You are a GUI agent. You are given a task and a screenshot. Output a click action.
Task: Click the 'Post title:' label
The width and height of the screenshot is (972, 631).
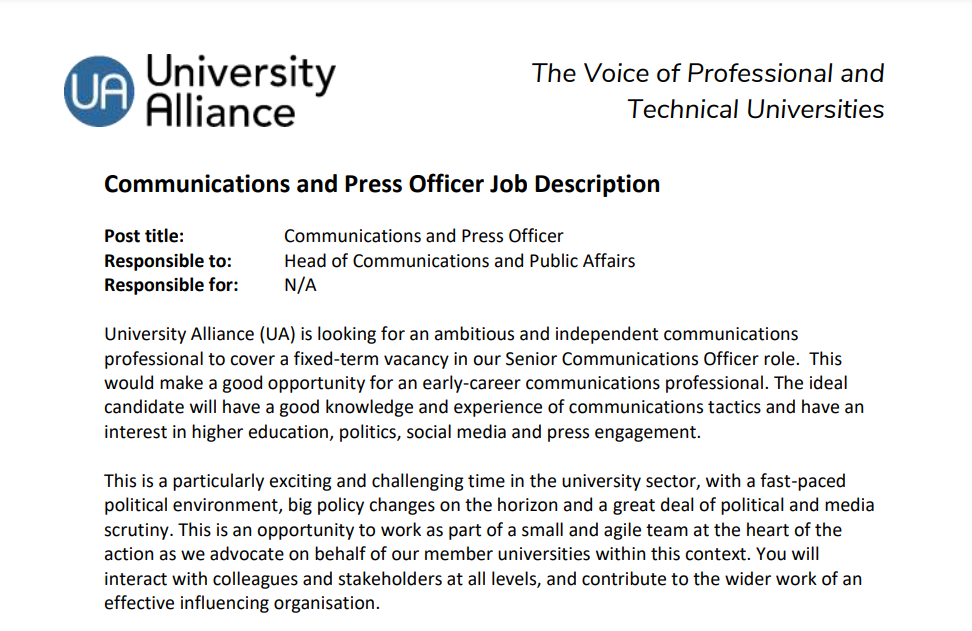click(x=144, y=236)
